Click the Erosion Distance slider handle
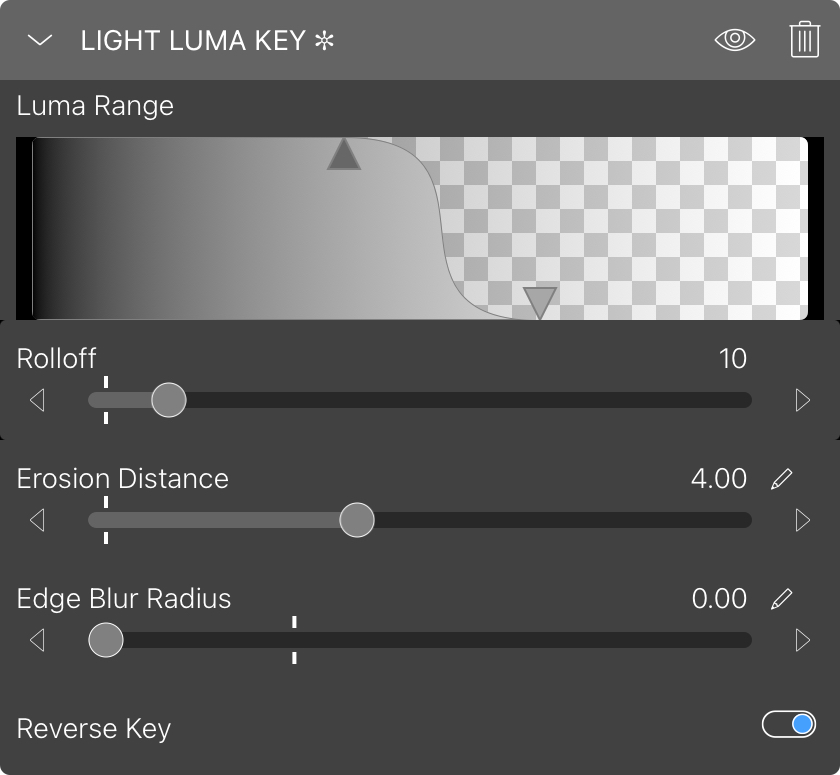 [x=357, y=520]
